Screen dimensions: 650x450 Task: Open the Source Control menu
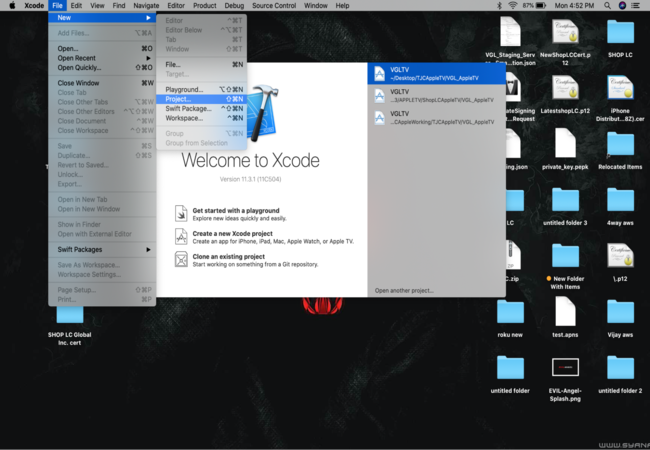pyautogui.click(x=274, y=5)
